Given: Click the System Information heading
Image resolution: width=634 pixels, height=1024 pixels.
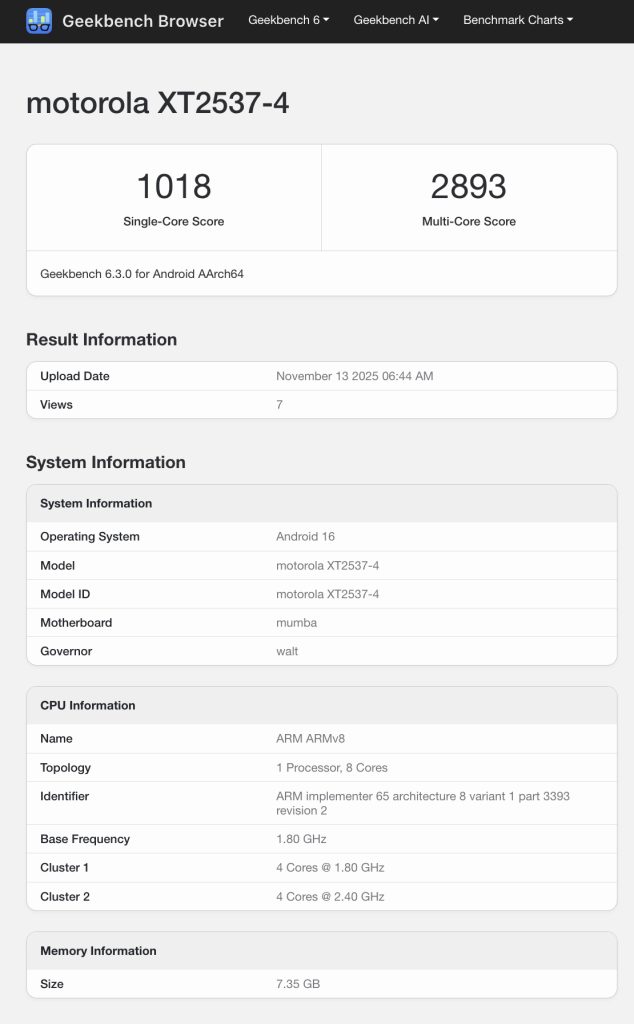Looking at the screenshot, I should click(105, 462).
